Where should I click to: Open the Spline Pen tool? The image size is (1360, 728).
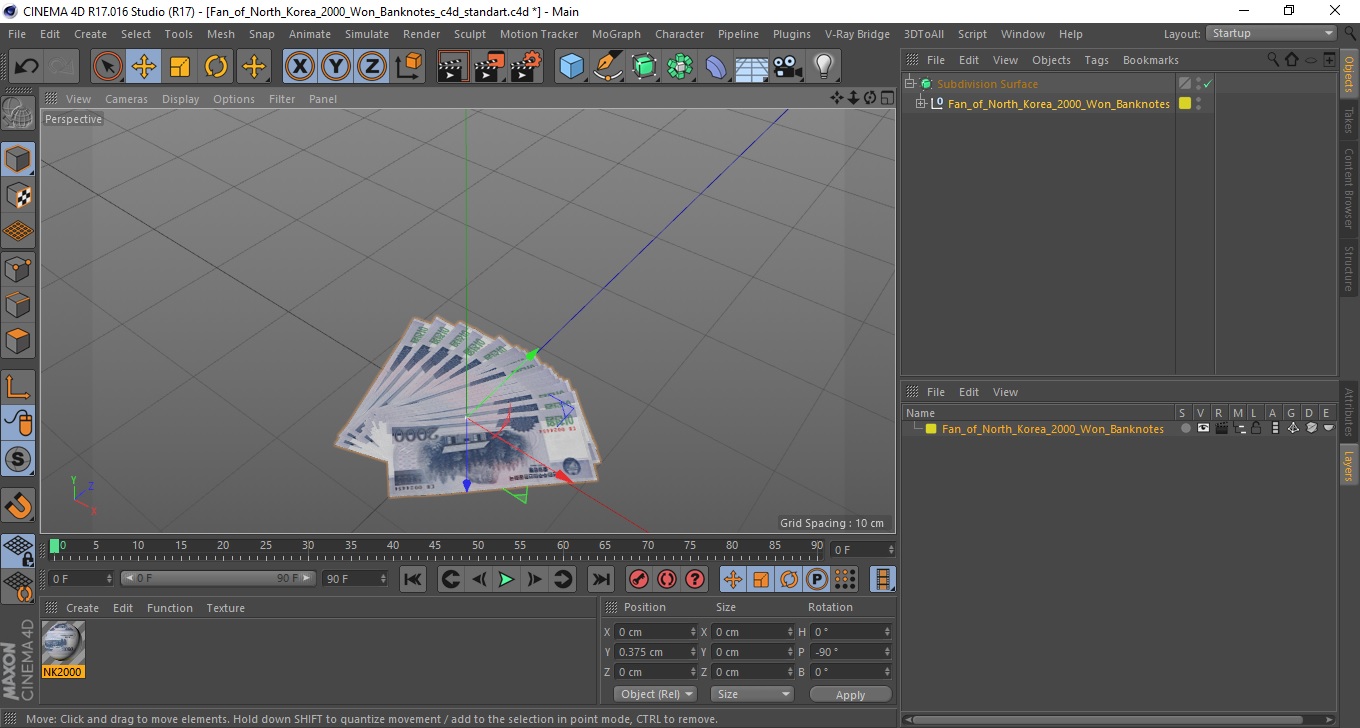point(608,67)
